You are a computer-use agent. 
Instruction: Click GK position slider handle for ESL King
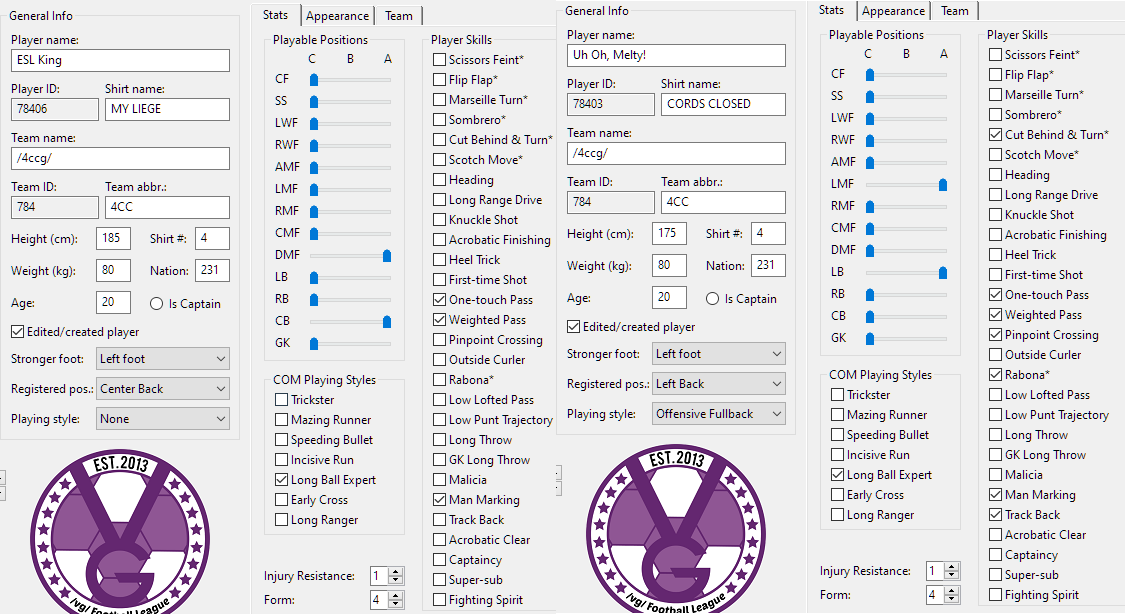pyautogui.click(x=314, y=344)
